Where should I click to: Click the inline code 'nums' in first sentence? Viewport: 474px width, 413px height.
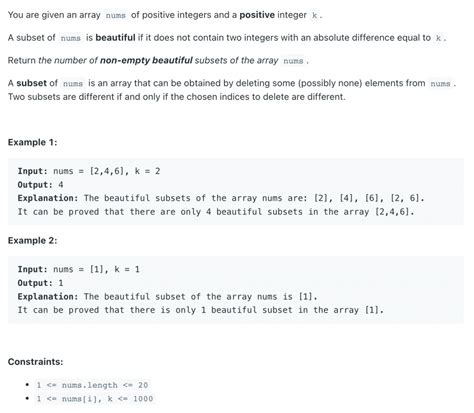pos(116,15)
